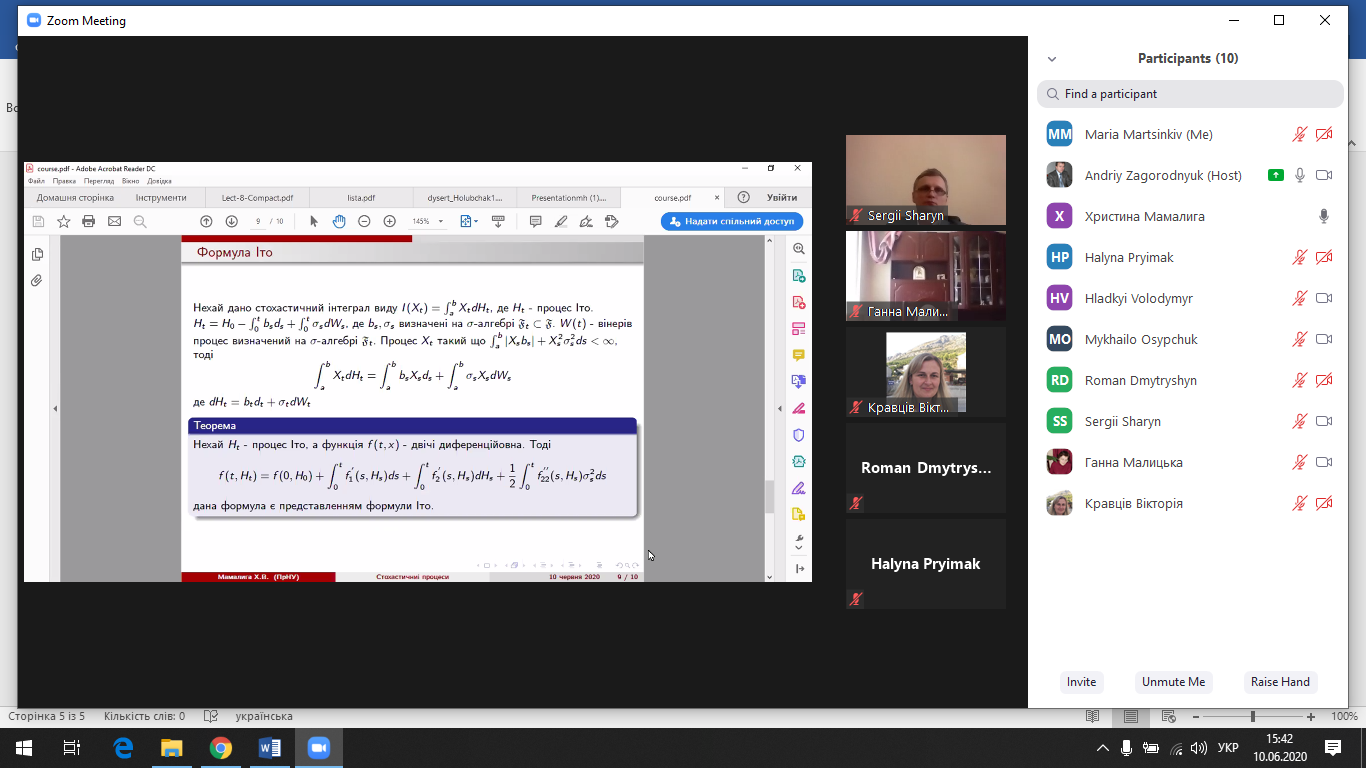Image resolution: width=1366 pixels, height=768 pixels.
Task: Open Google Chrome from taskbar
Action: [x=220, y=748]
